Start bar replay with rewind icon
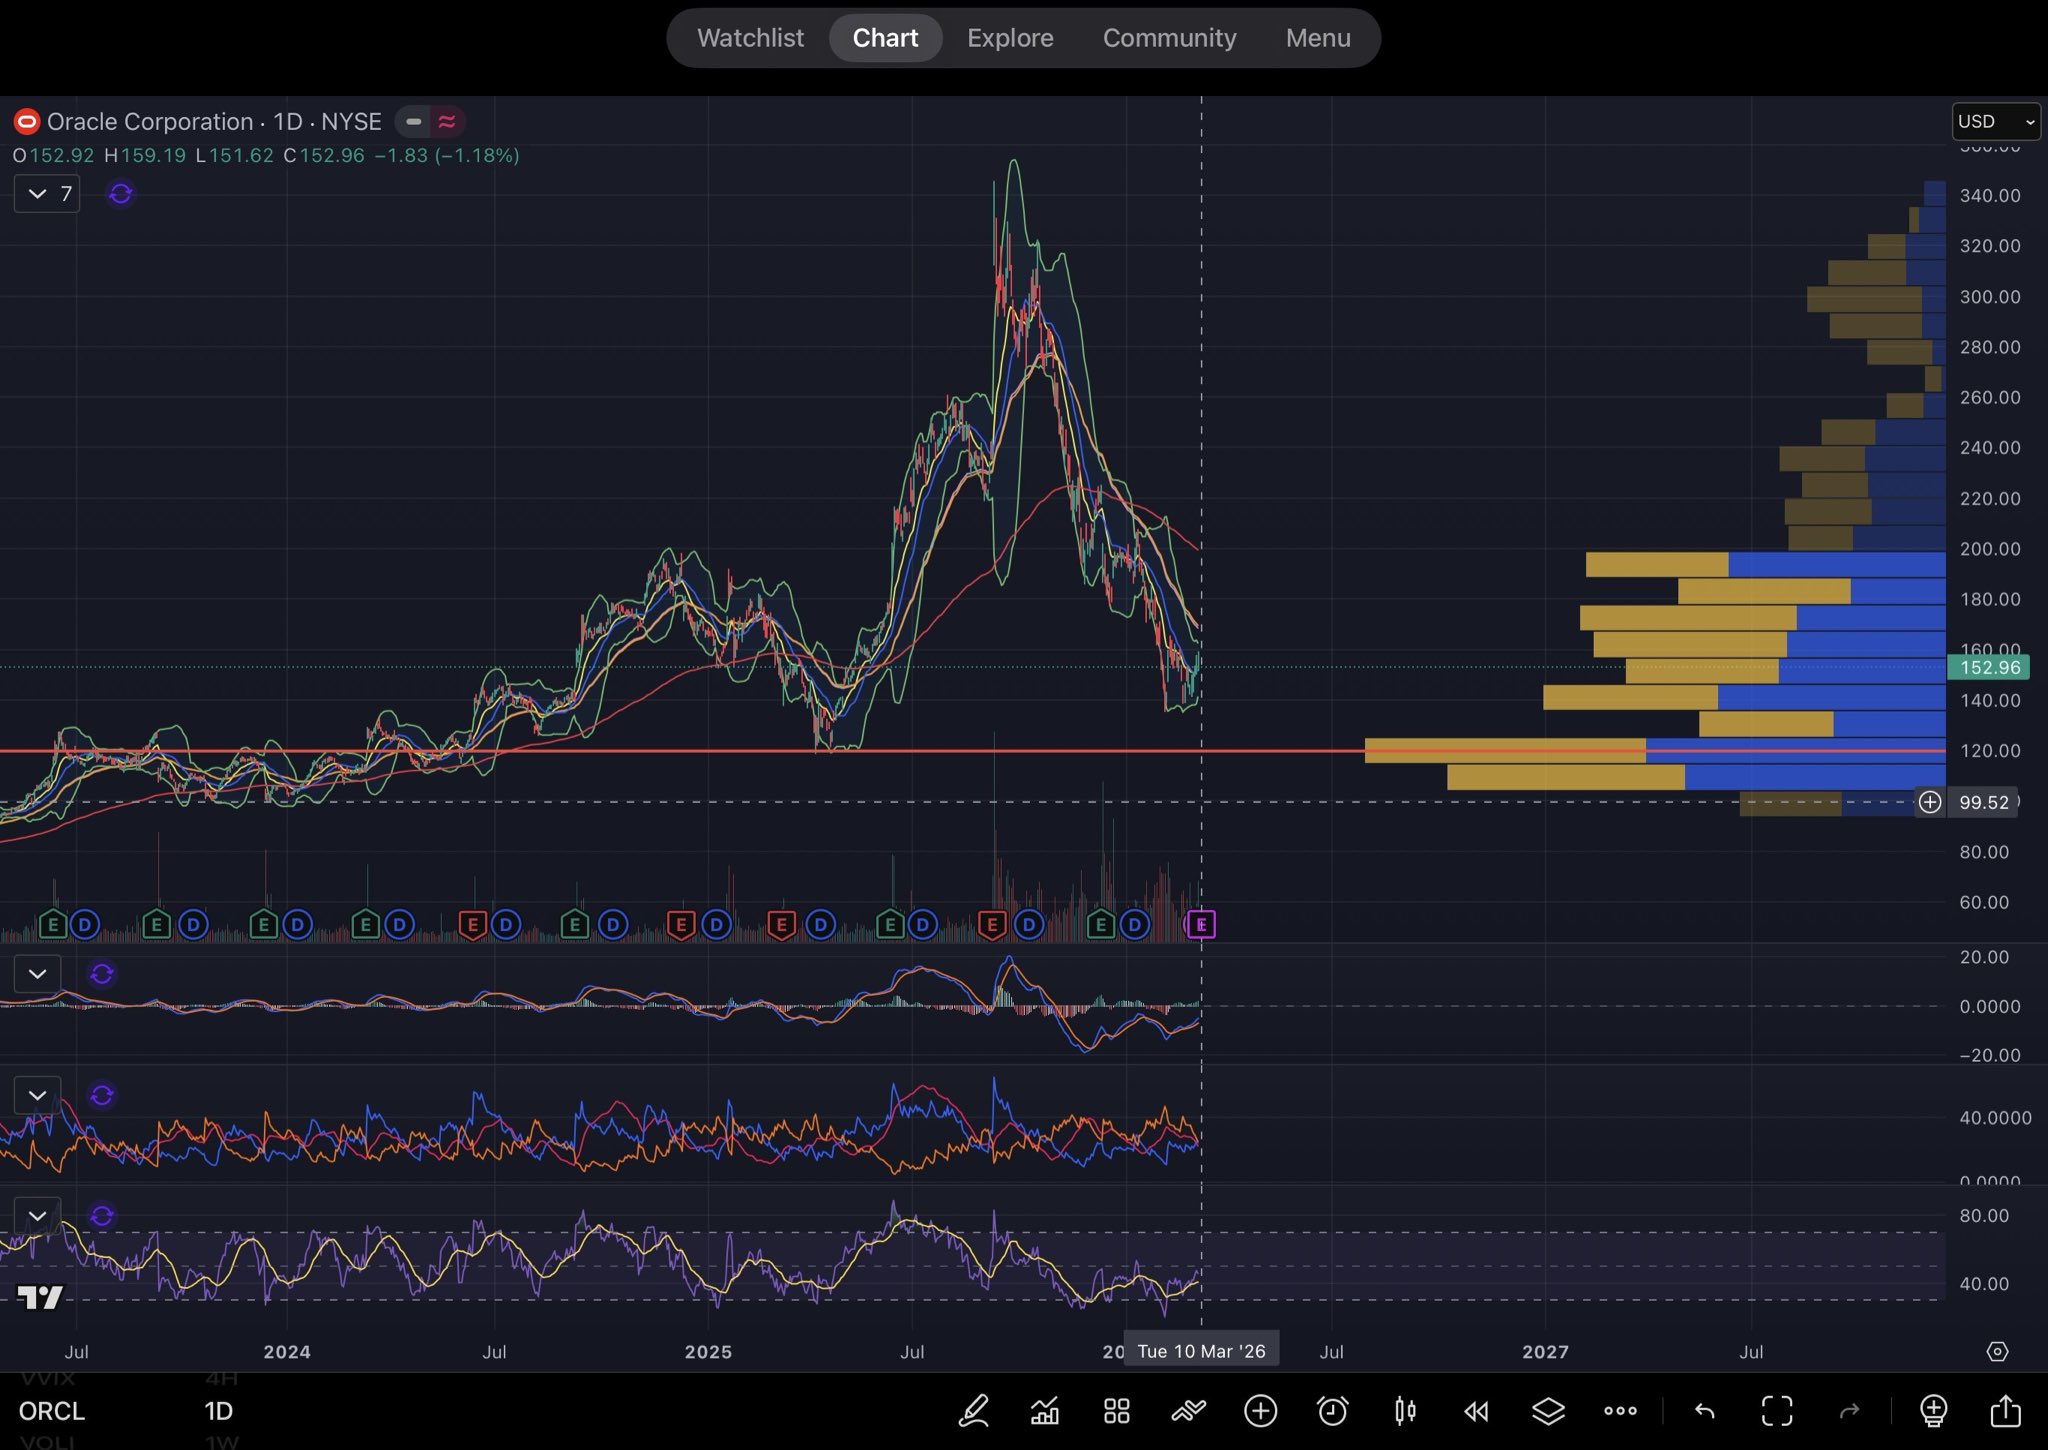 (x=1476, y=1411)
